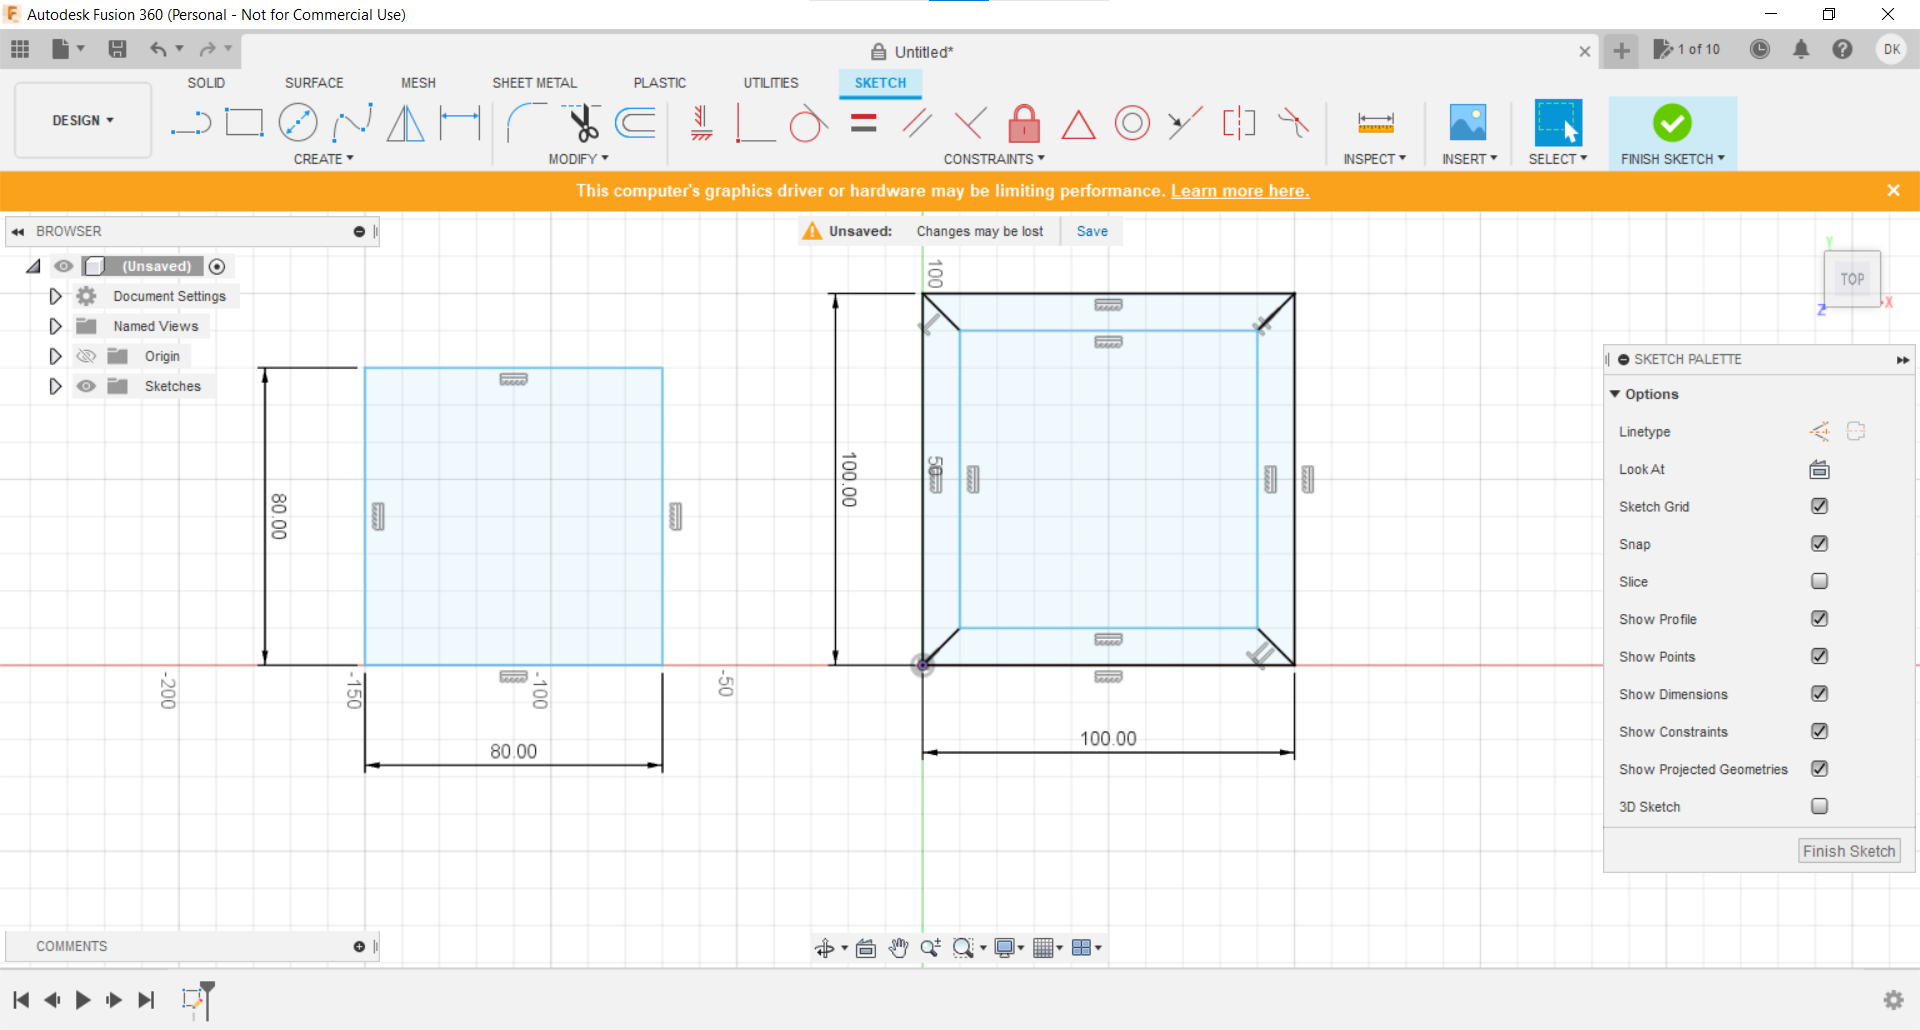
Task: Apply the Fix/Unfix lock constraint
Action: pyautogui.click(x=1024, y=123)
